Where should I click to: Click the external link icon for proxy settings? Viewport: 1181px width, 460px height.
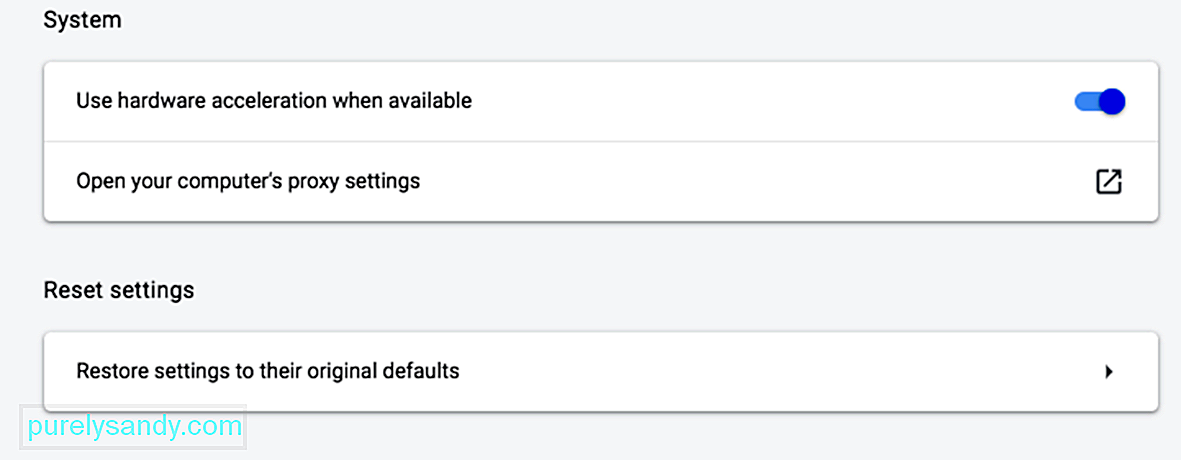pyautogui.click(x=1109, y=181)
